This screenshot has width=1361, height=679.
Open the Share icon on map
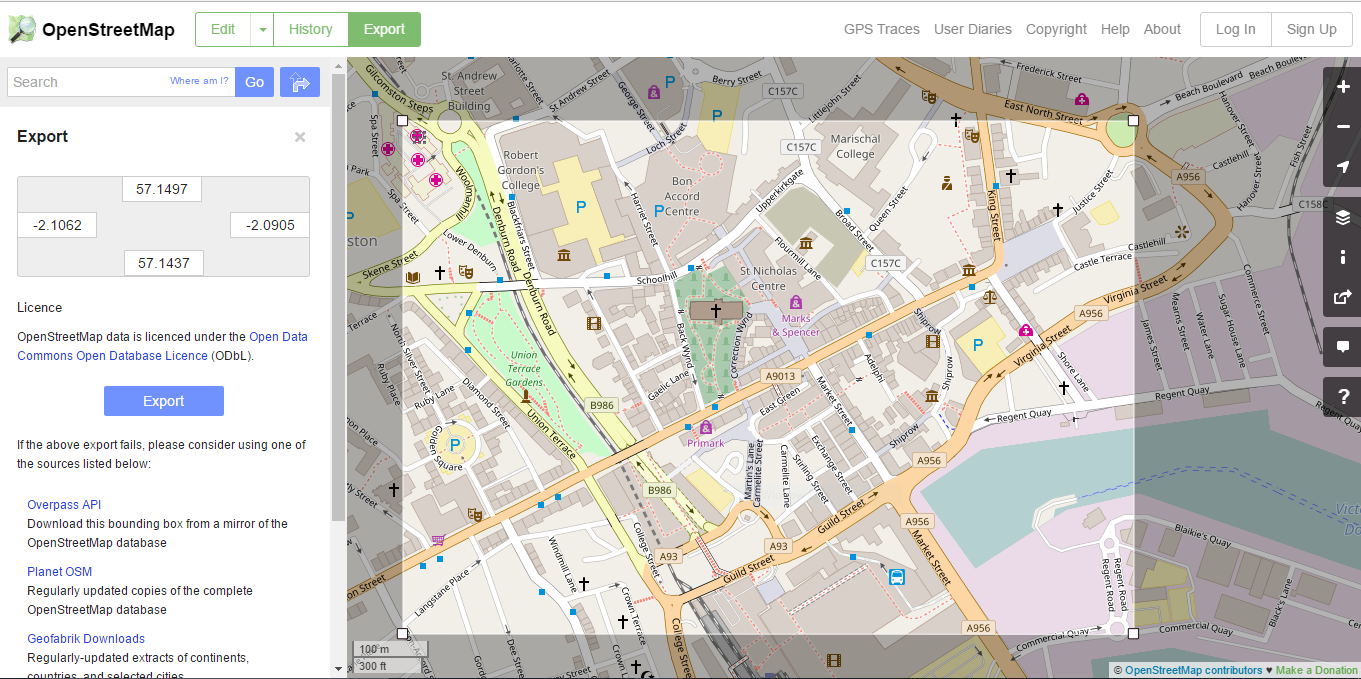tap(1343, 297)
